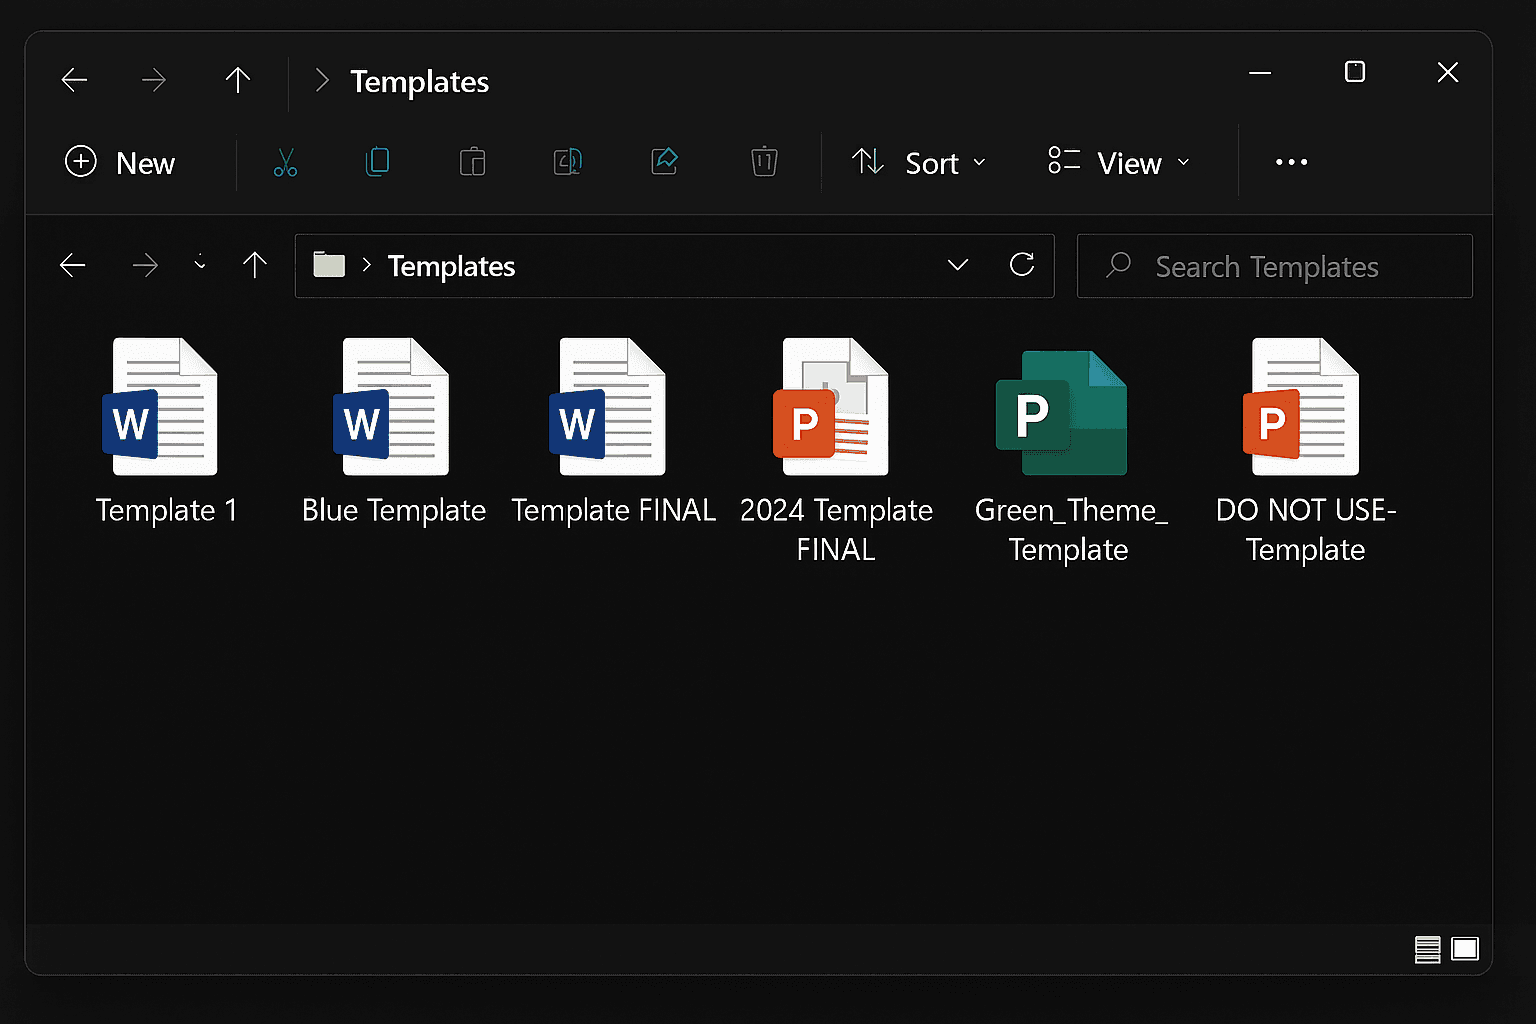The image size is (1536, 1024).
Task: Click the Blue Template file name
Action: [x=394, y=510]
